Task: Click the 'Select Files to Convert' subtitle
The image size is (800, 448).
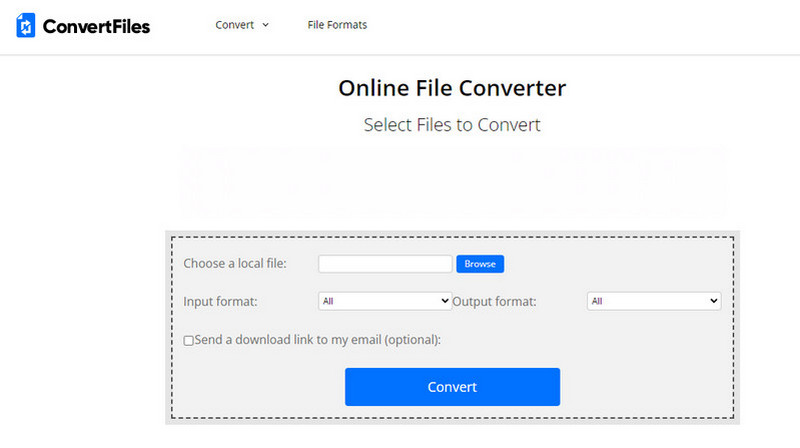Action: [x=452, y=125]
